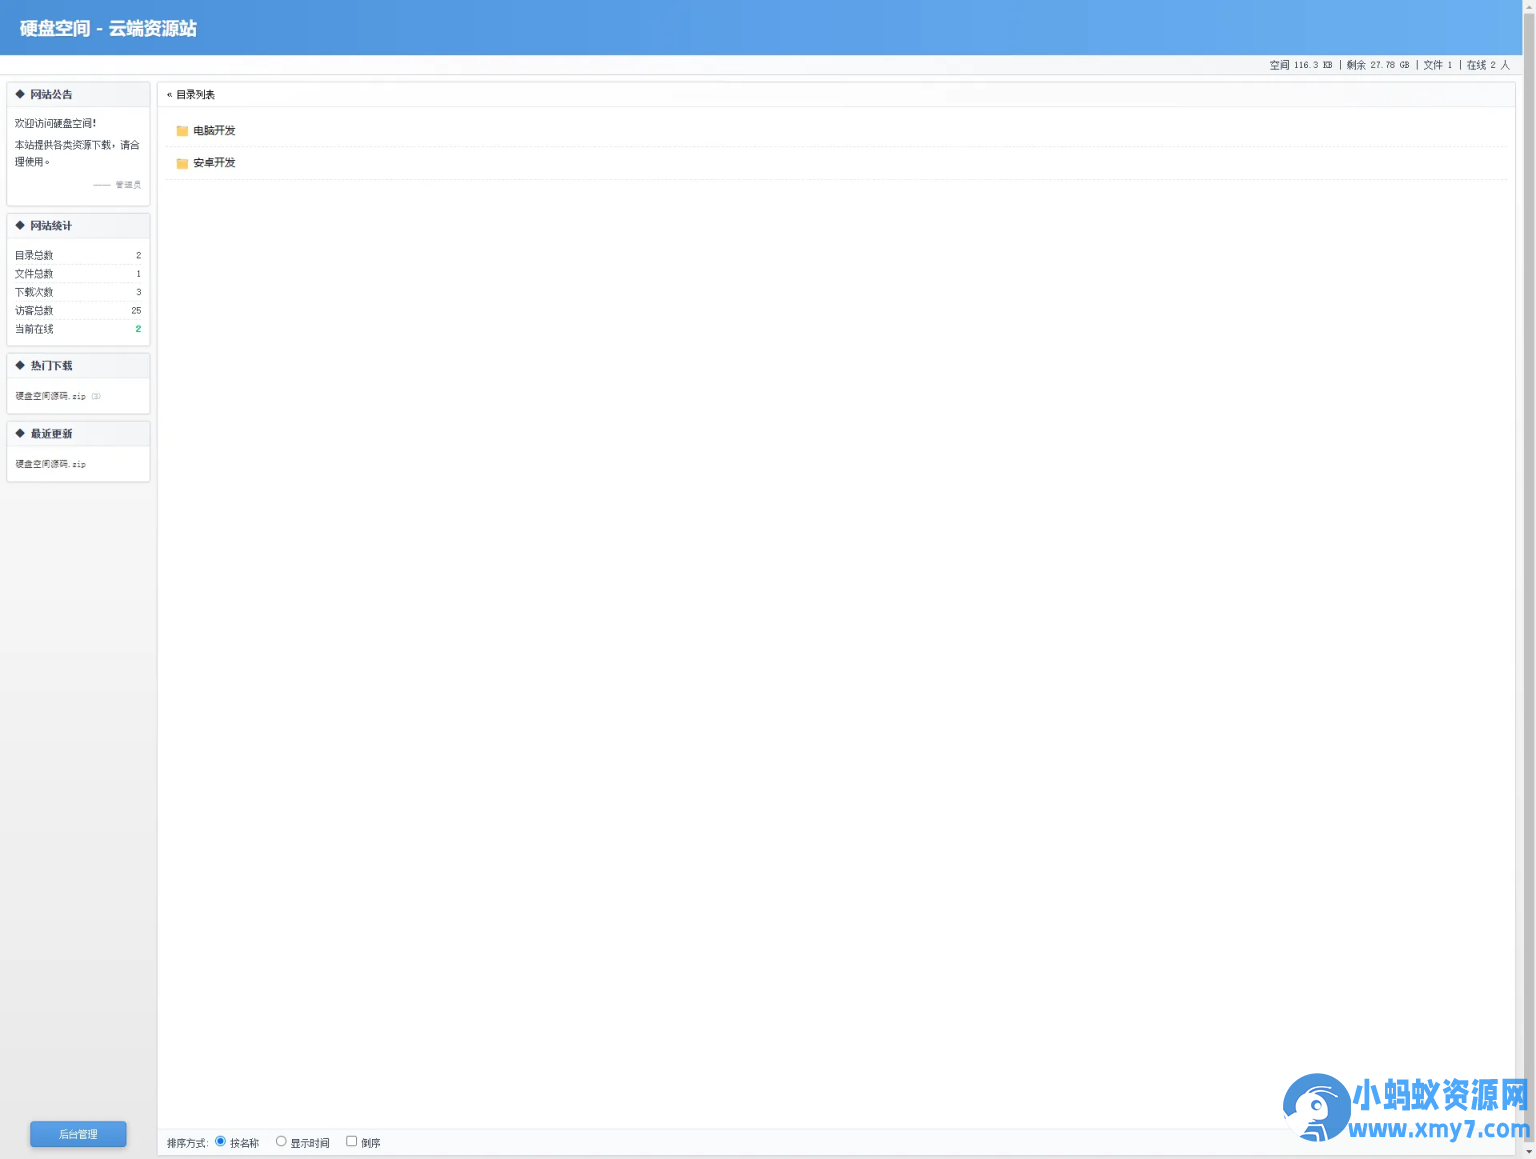
Task: Click the diamond icon next to 热门下载
Action: [x=20, y=366]
